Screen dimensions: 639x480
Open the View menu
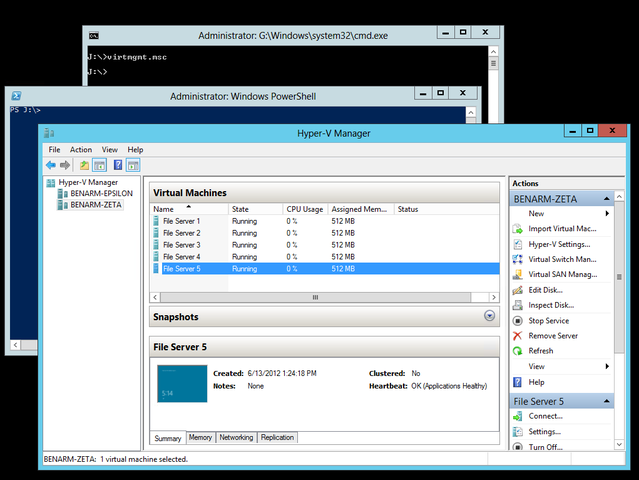[110, 150]
